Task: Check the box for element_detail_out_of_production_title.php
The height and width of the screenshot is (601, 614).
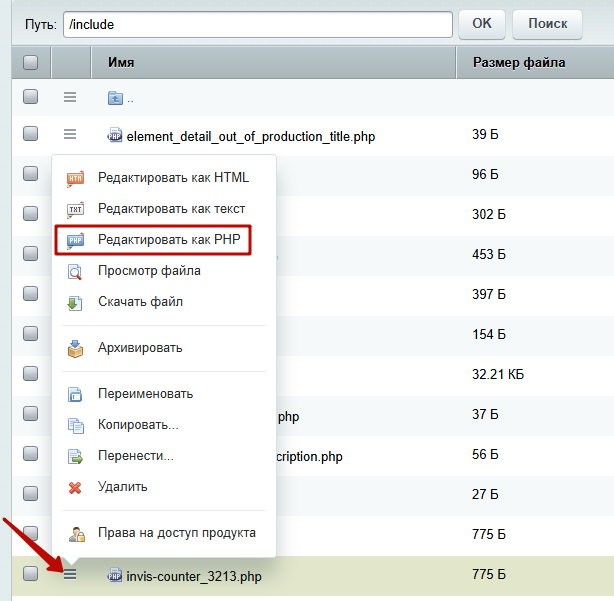Action: (x=31, y=133)
